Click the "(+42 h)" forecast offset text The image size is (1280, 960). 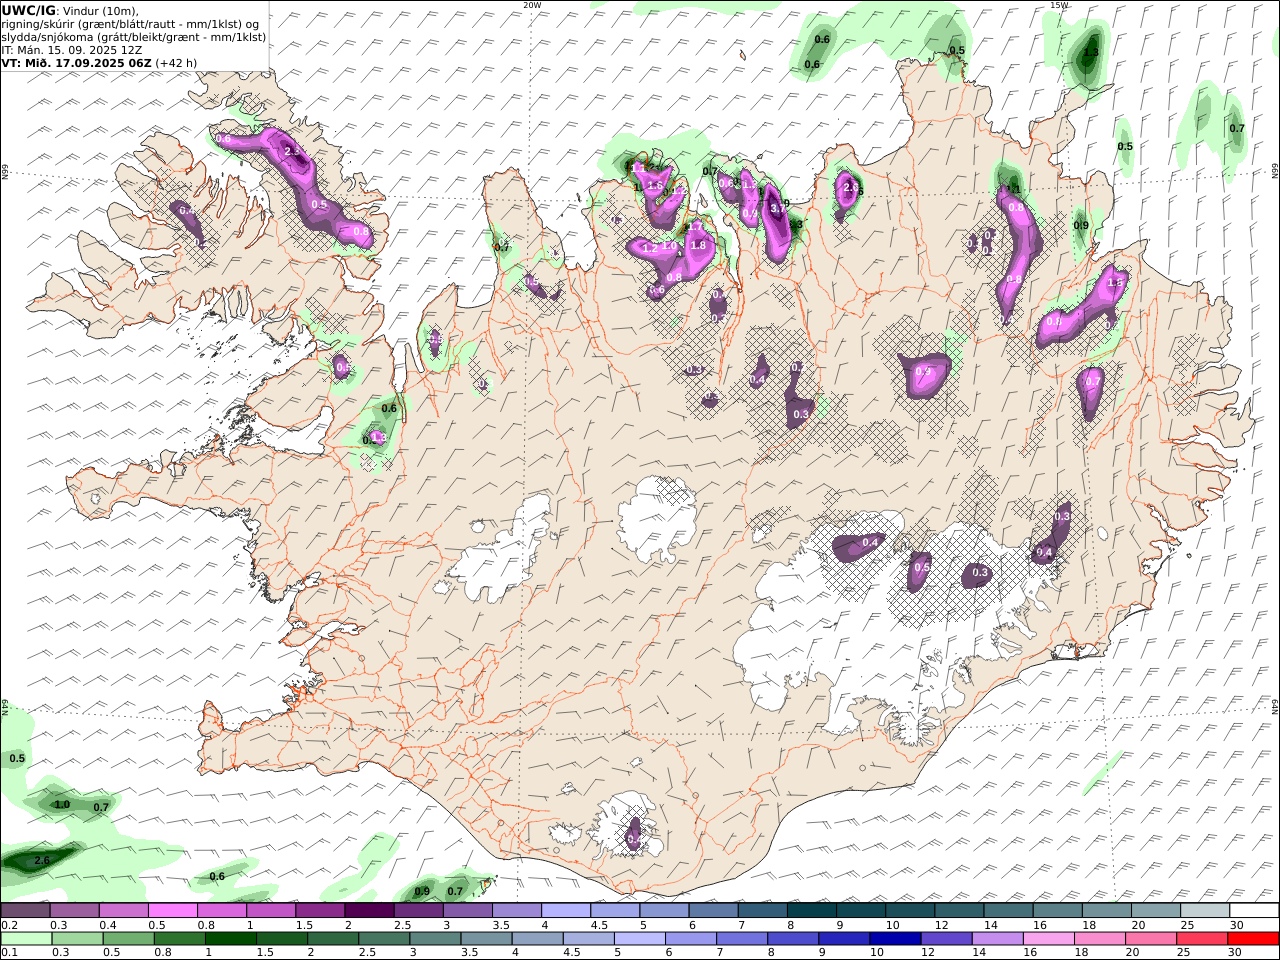click(x=176, y=62)
